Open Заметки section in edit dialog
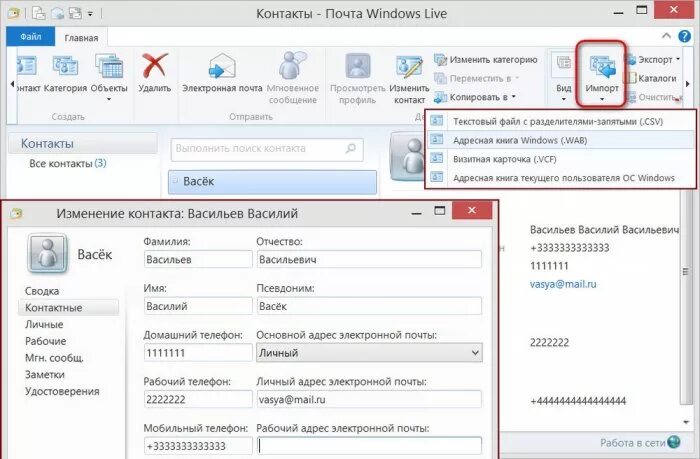The height and width of the screenshot is (459, 700). pos(45,375)
